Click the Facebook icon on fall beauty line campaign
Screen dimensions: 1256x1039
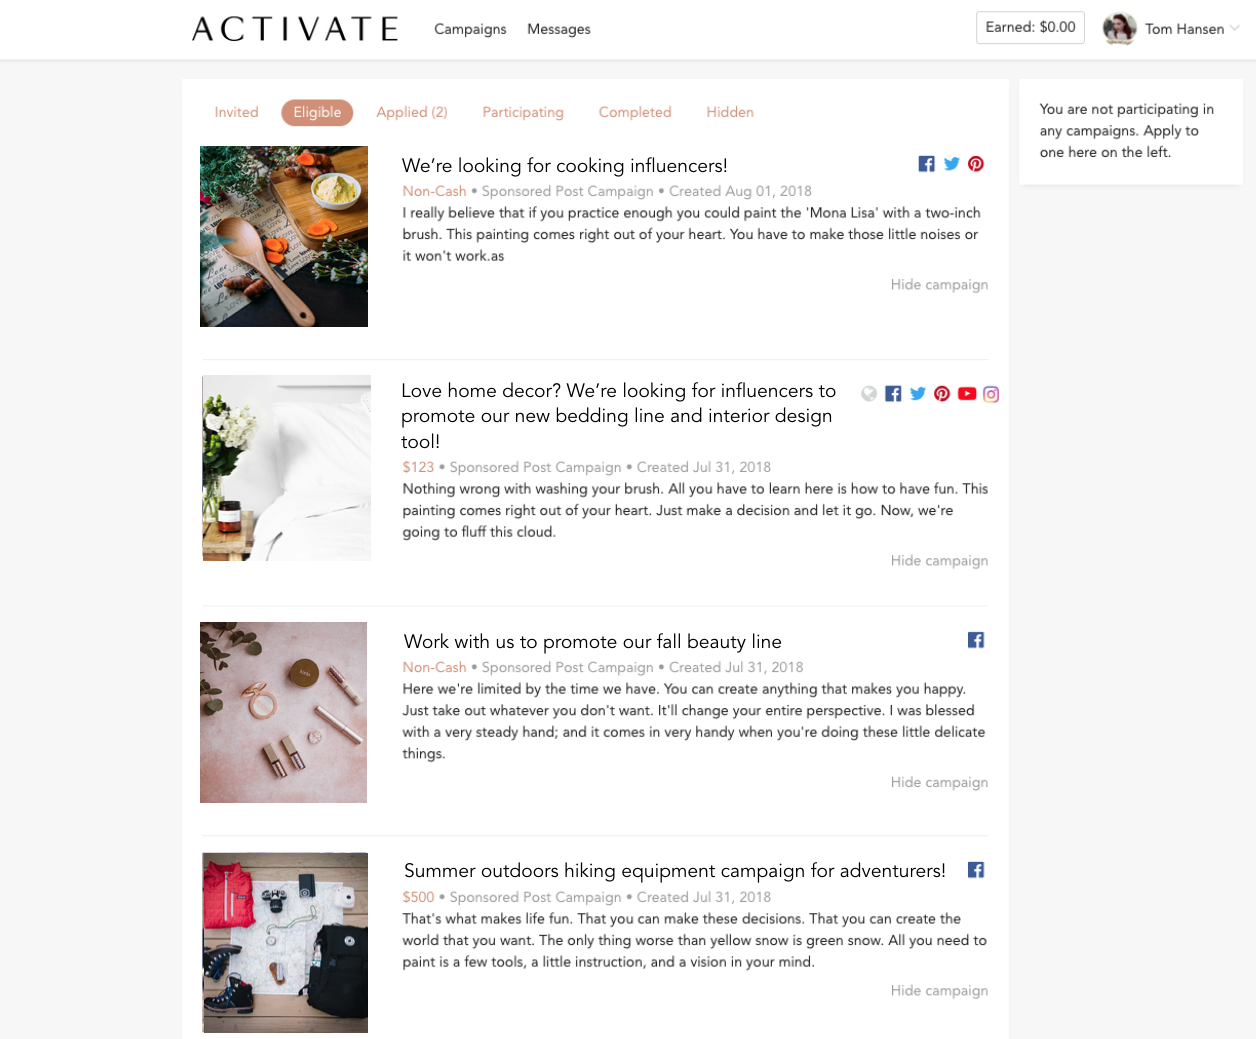pyautogui.click(x=976, y=640)
